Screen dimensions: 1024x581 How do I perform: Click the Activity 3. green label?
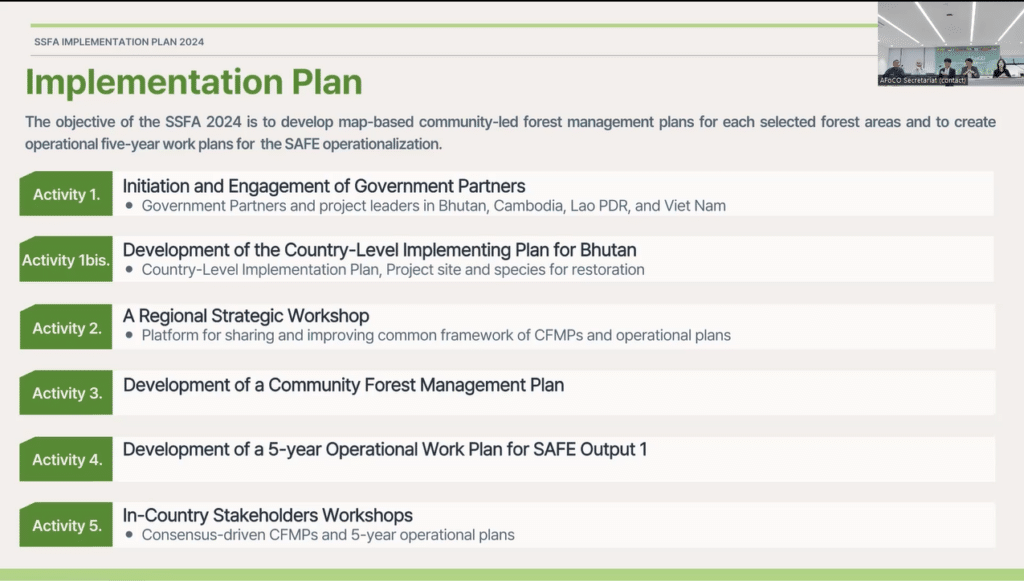click(x=66, y=393)
